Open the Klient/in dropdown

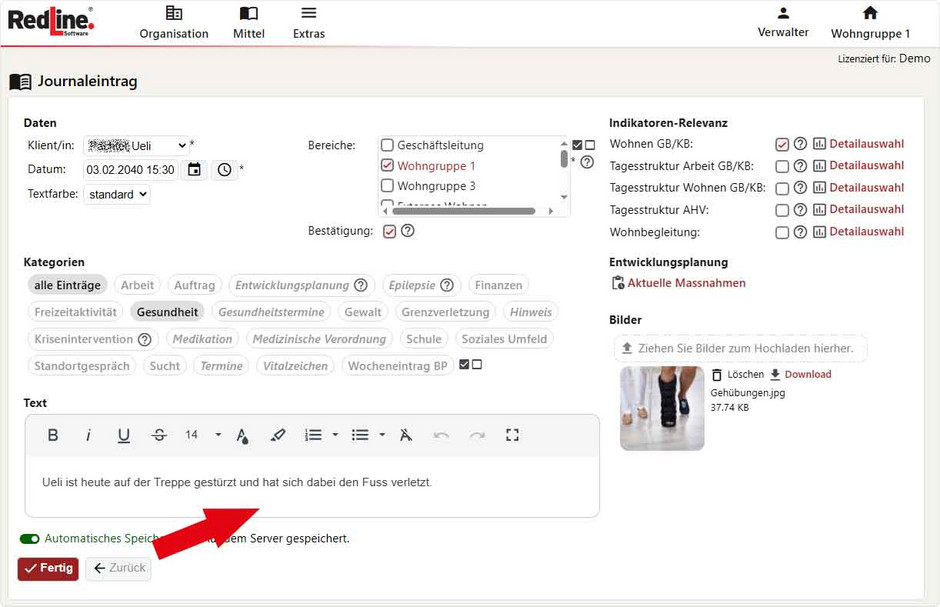[135, 146]
